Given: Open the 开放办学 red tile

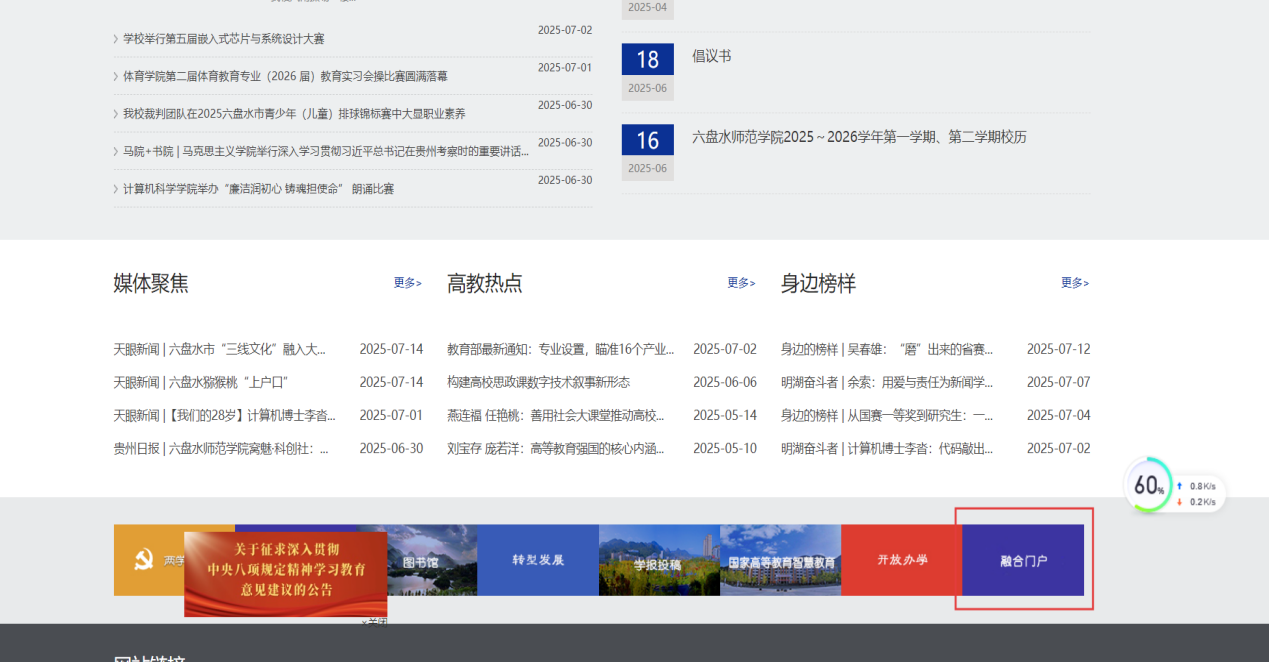Looking at the screenshot, I should (x=901, y=560).
